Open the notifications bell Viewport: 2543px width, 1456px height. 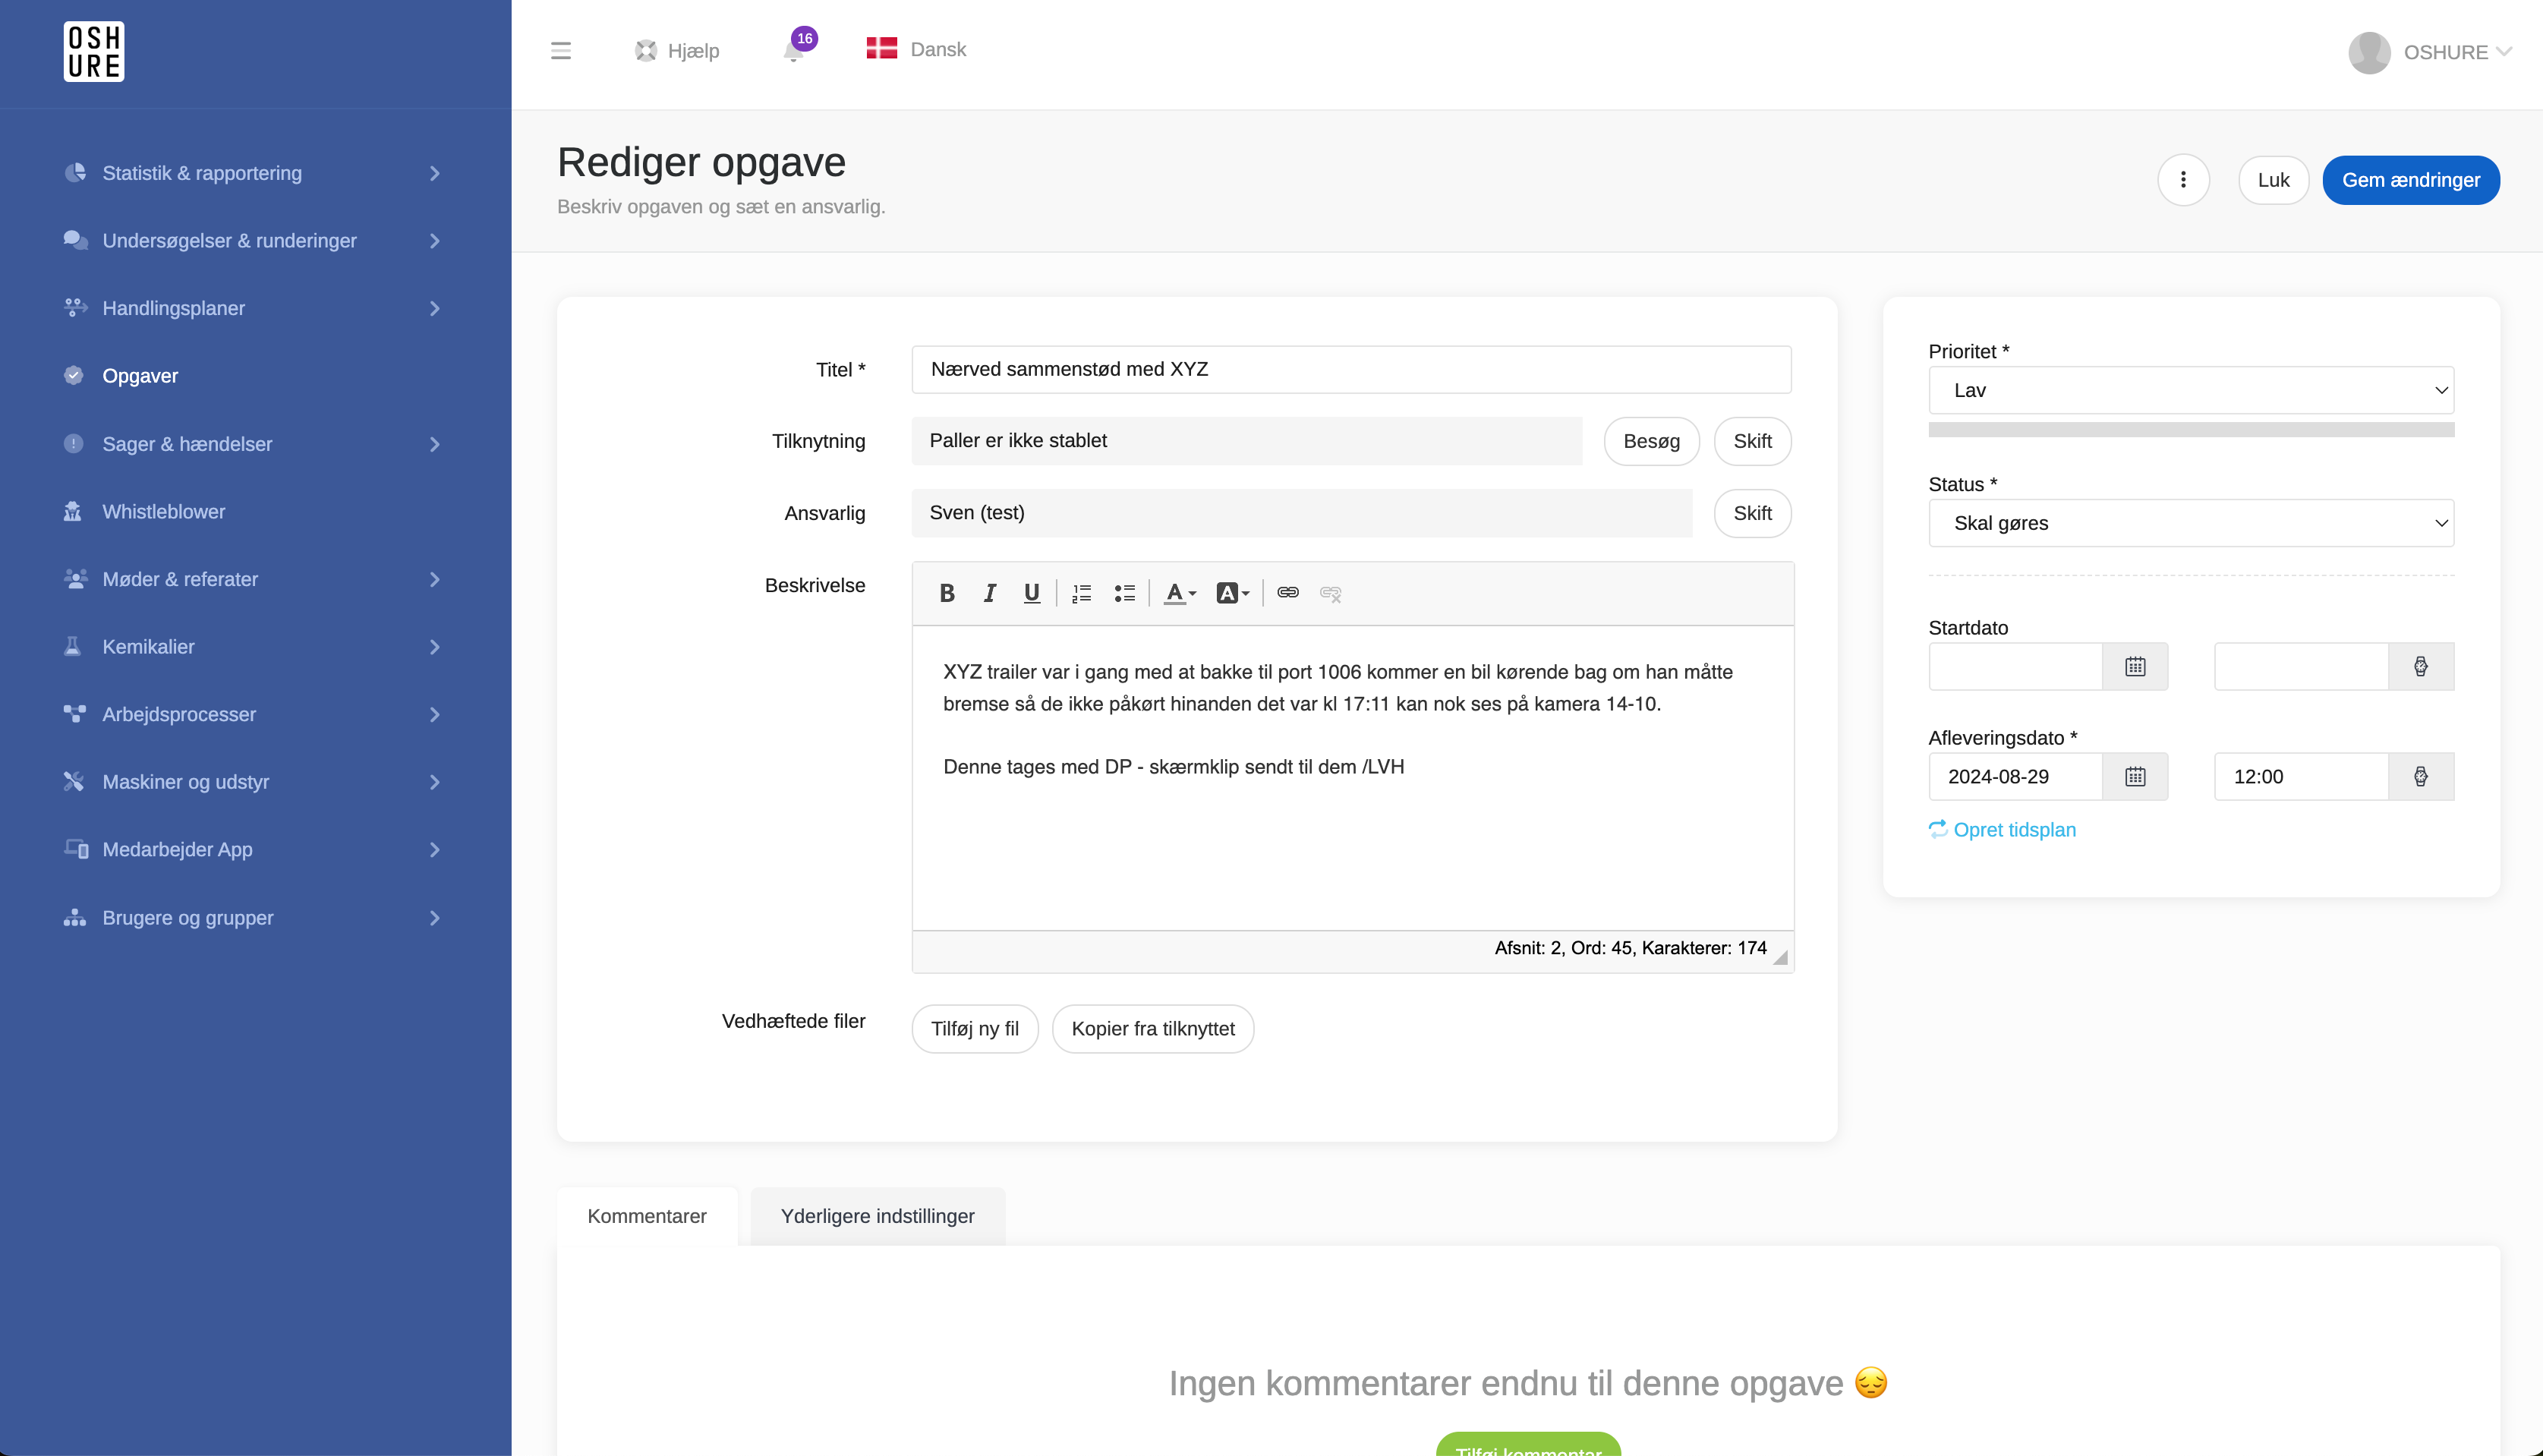(x=794, y=50)
